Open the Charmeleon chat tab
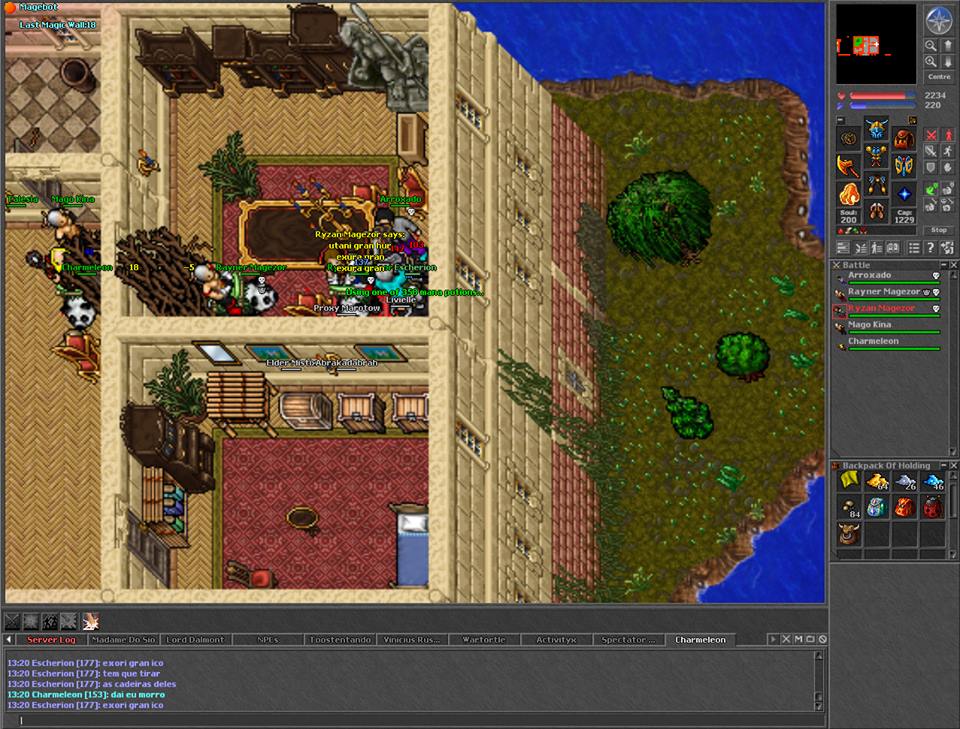 [700, 640]
